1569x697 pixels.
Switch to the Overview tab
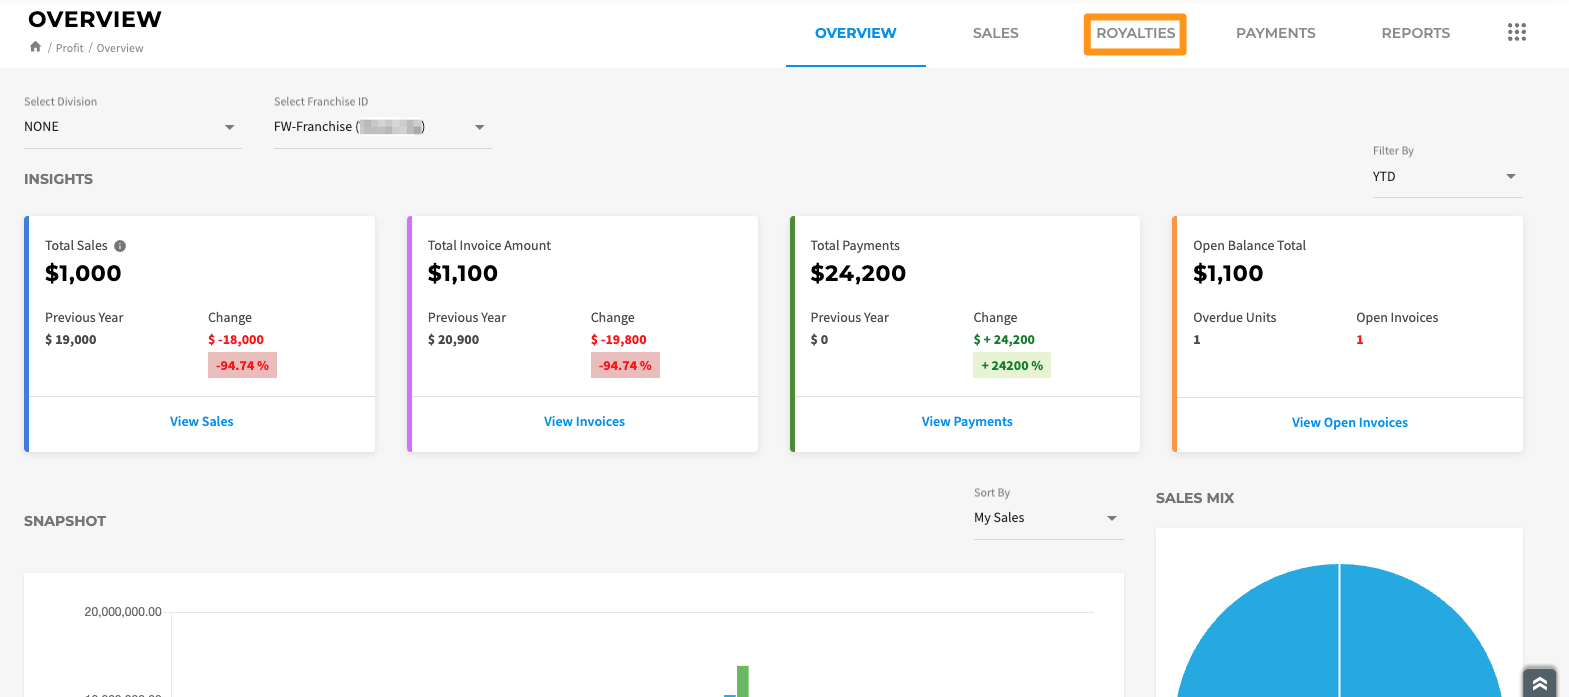coord(856,33)
